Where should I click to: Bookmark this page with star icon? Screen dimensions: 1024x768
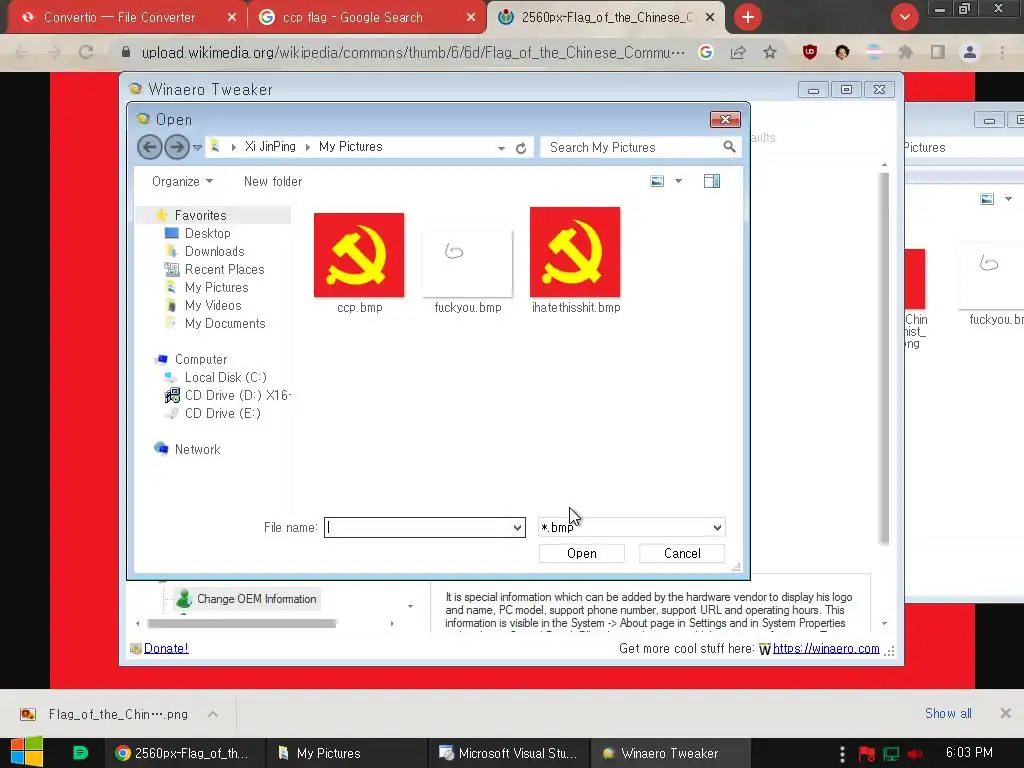[x=770, y=52]
